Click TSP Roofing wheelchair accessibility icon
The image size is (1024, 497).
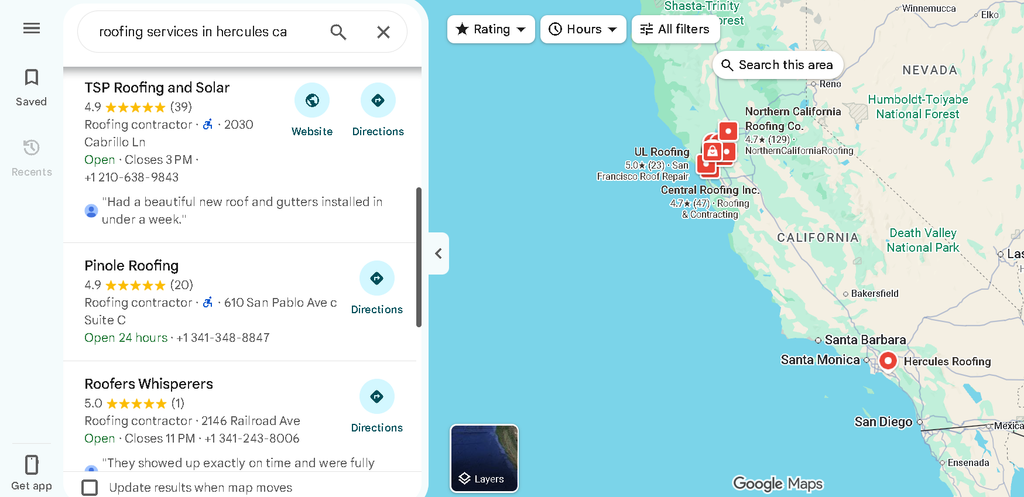[x=208, y=124]
